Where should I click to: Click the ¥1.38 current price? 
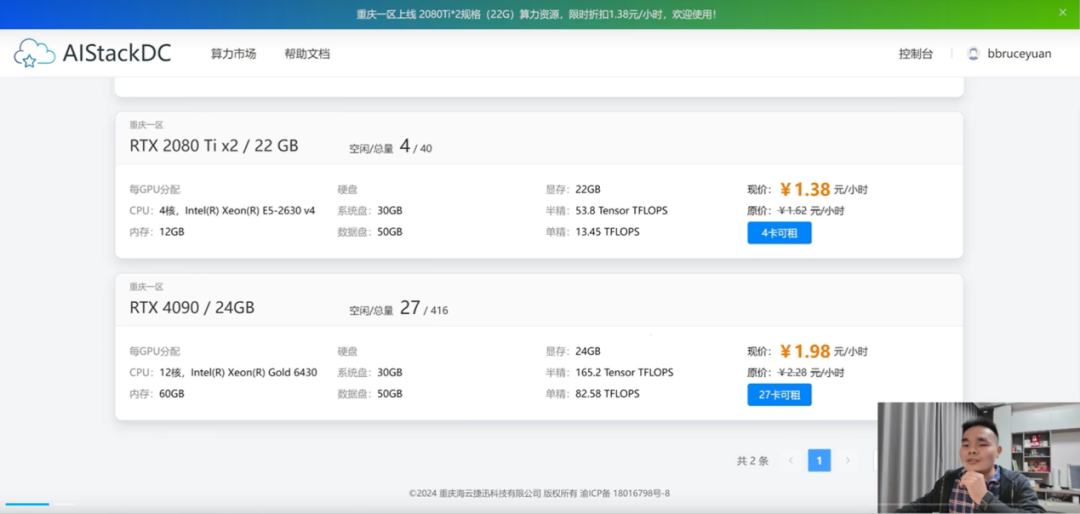pyautogui.click(x=804, y=189)
